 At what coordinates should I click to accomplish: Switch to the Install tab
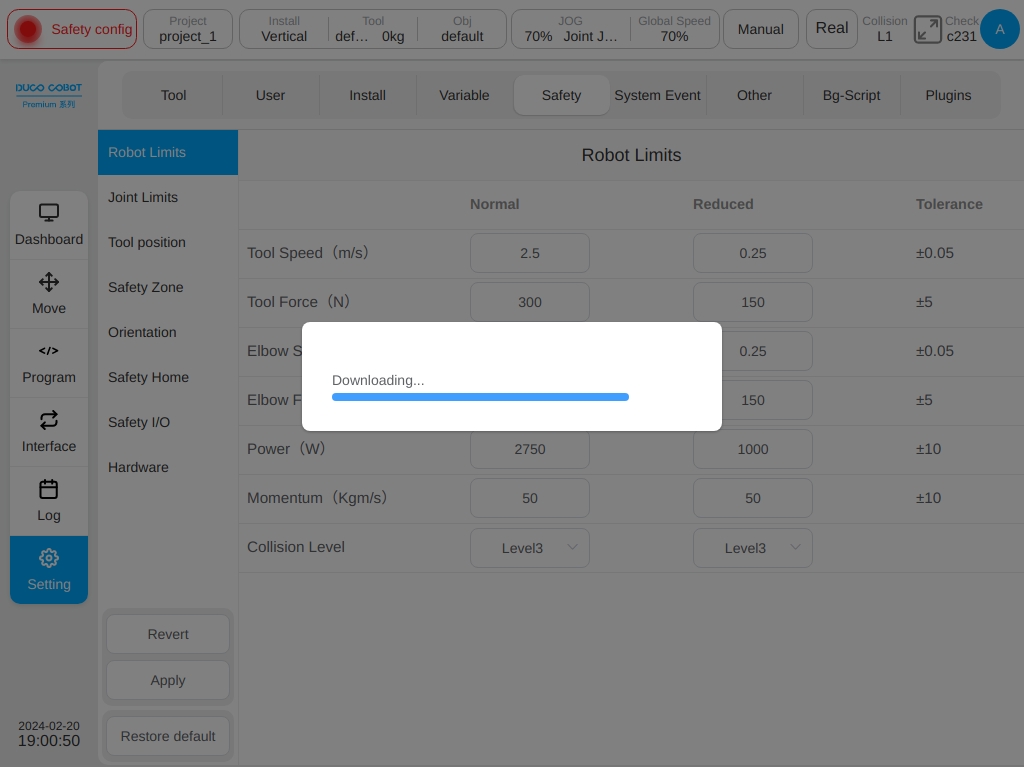pos(367,95)
